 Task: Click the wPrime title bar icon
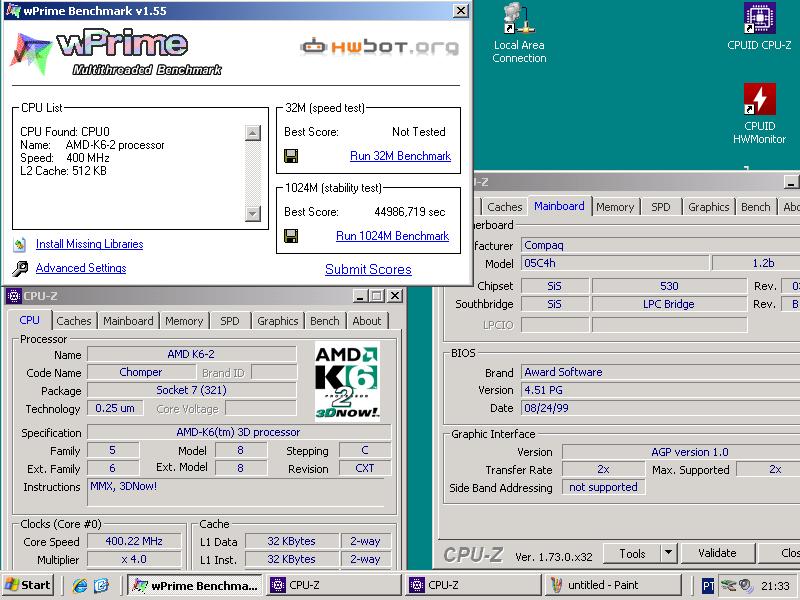pyautogui.click(x=13, y=10)
